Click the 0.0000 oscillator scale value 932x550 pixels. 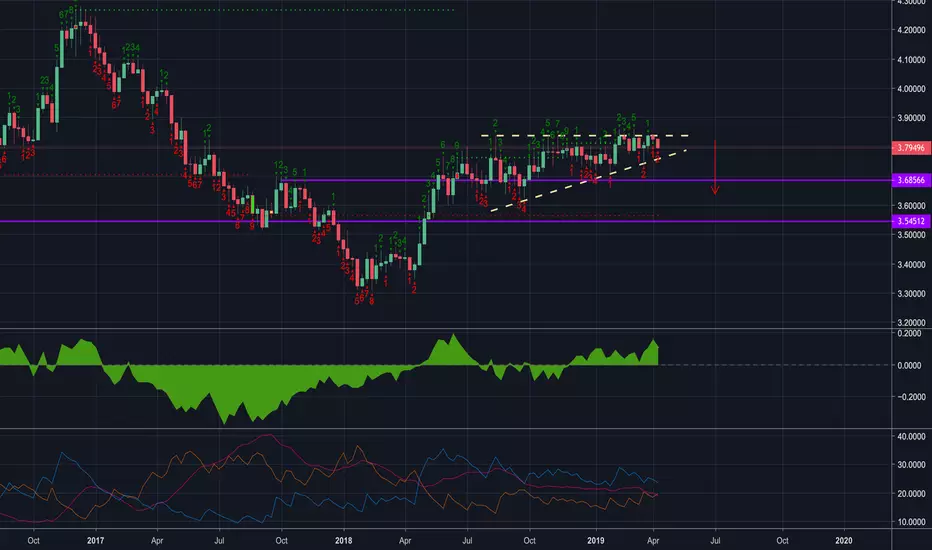coord(909,365)
